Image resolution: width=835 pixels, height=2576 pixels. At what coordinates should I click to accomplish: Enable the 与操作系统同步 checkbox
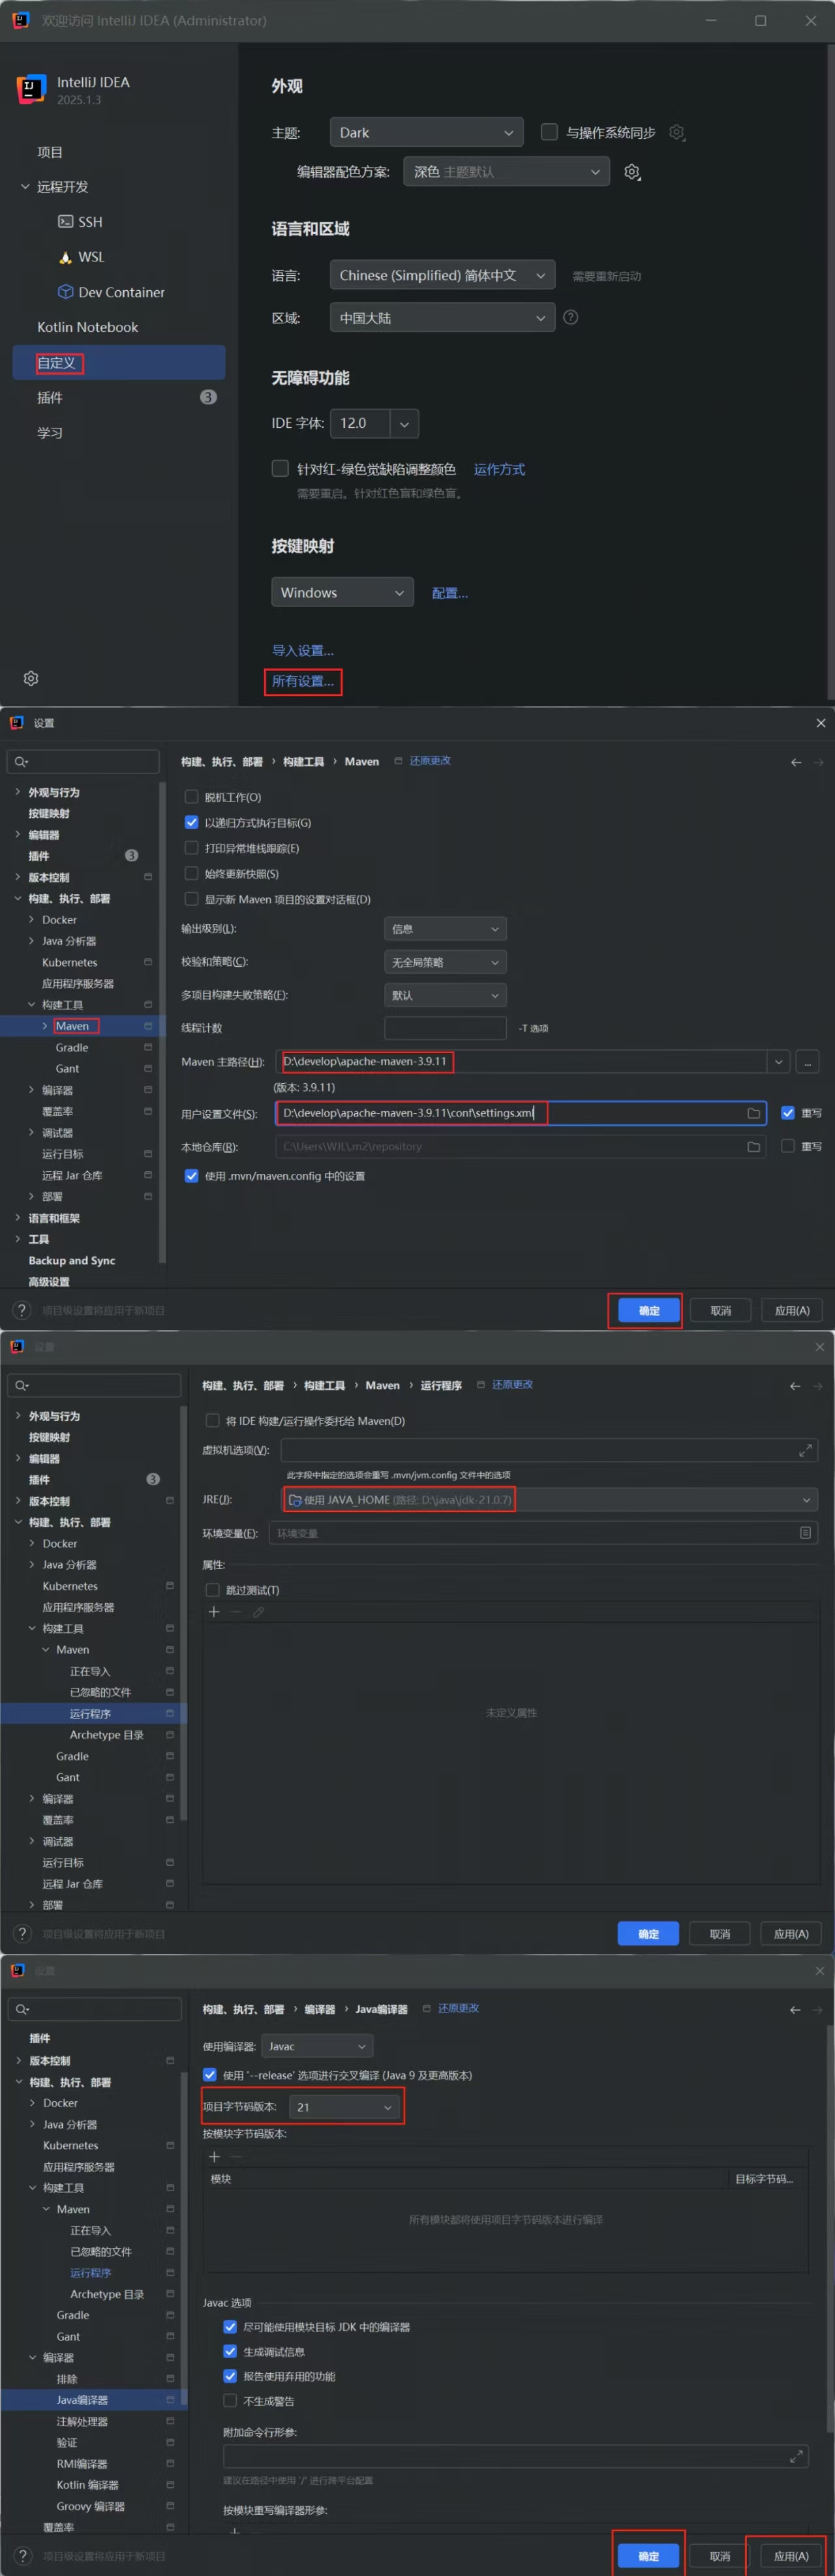[549, 132]
